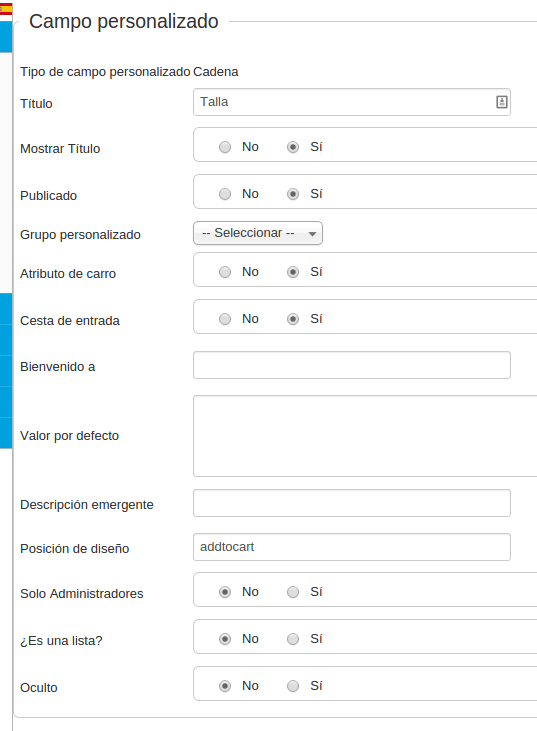Set Cesta de entrada to No
This screenshot has height=731, width=537.
point(225,319)
